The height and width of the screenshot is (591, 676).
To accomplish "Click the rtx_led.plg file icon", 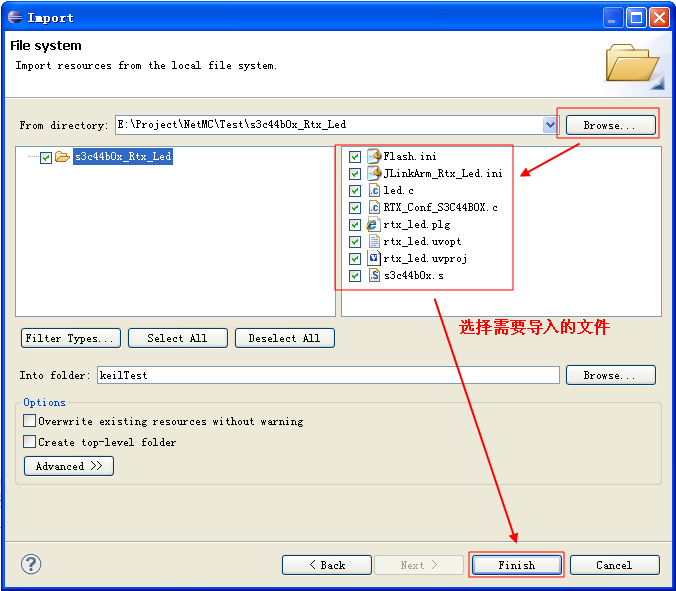I will pyautogui.click(x=372, y=224).
